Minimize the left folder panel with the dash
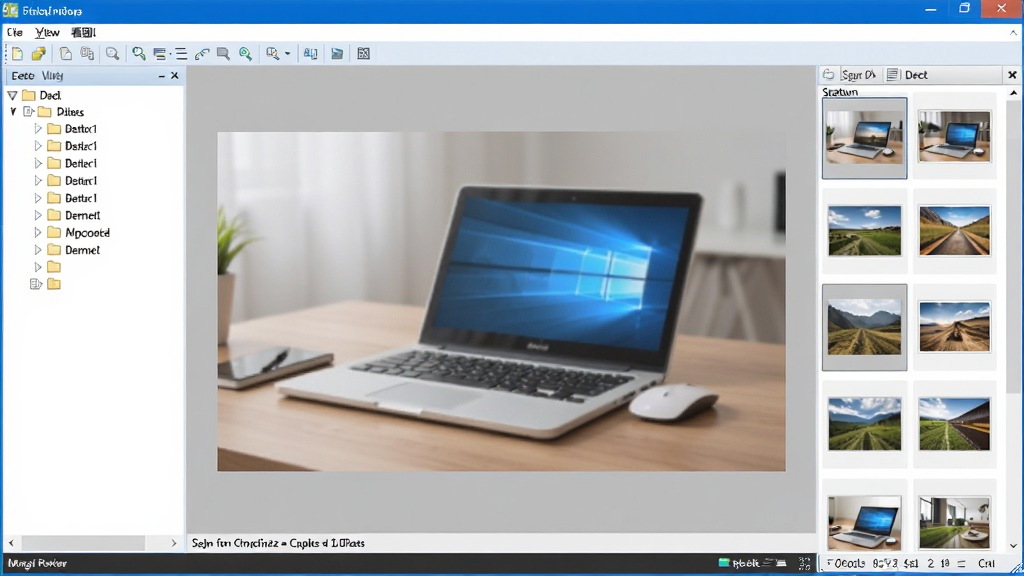 [x=161, y=76]
